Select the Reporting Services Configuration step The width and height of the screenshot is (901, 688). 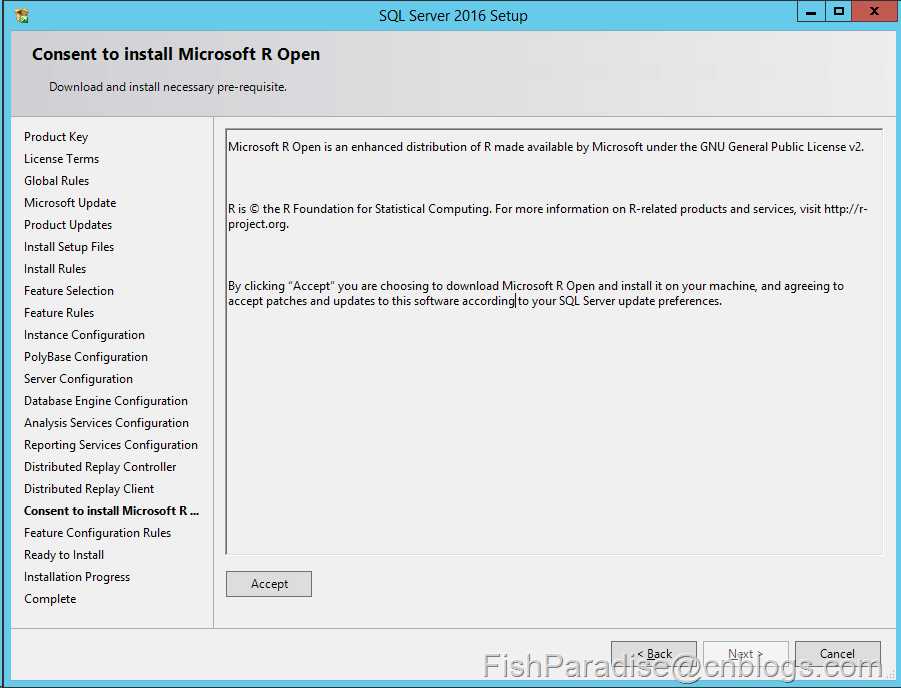click(111, 445)
